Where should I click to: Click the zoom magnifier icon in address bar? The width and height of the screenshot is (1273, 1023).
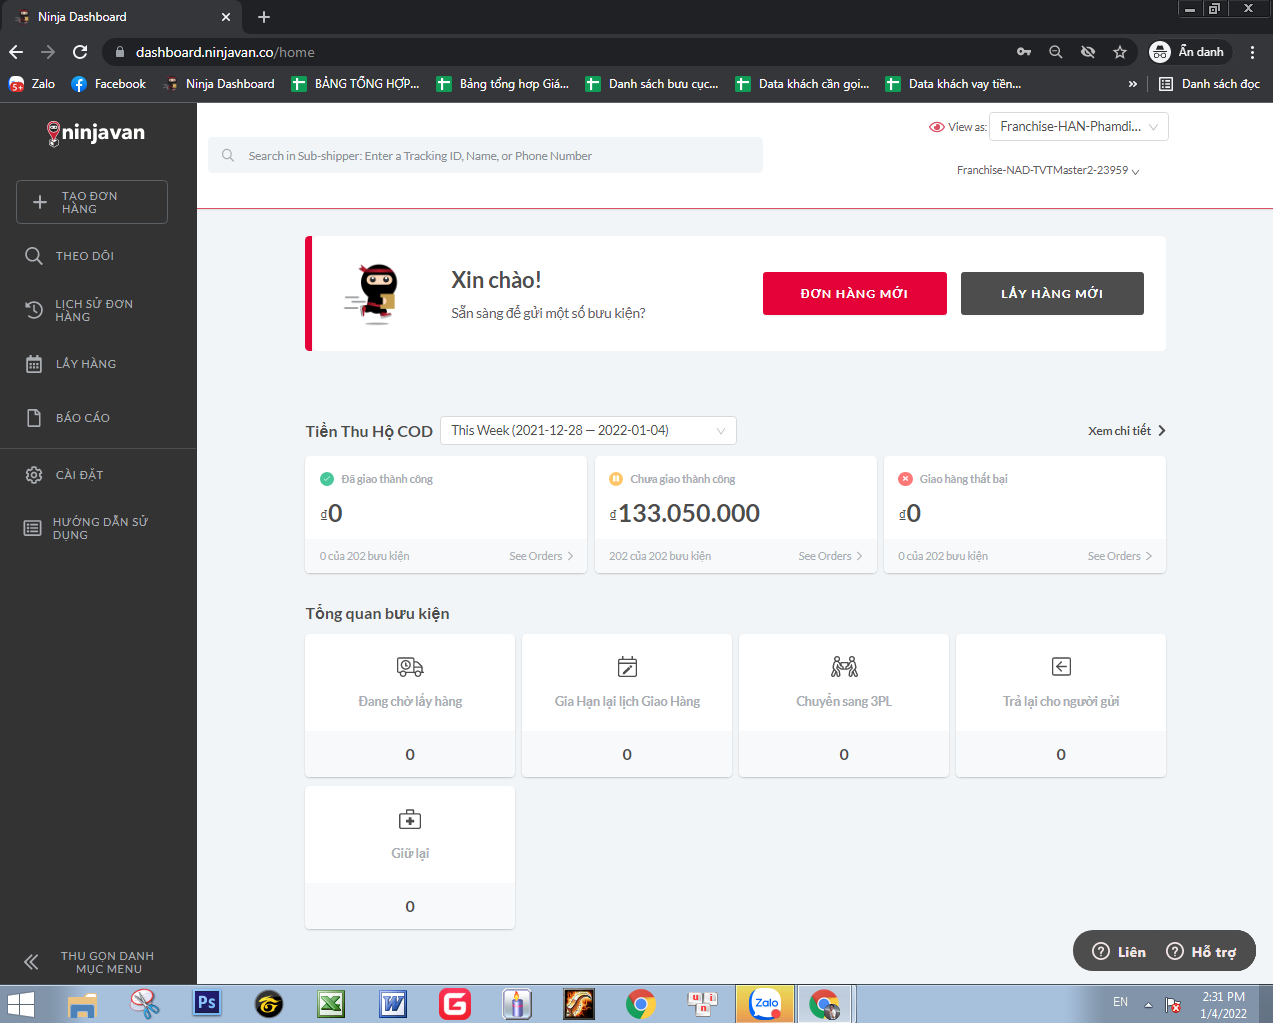click(1056, 52)
